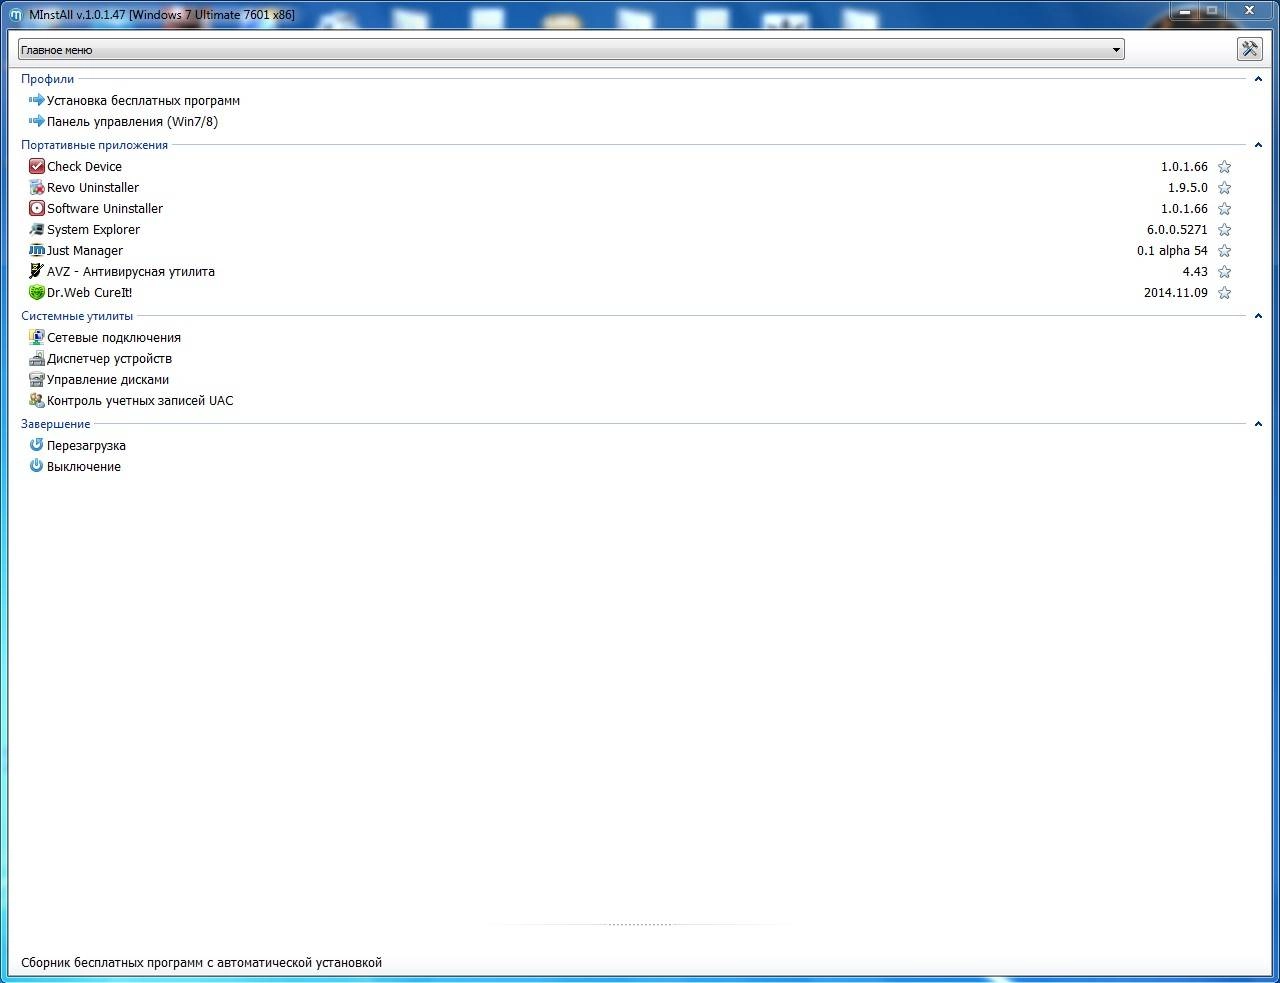Image resolution: width=1280 pixels, height=983 pixels.
Task: Click the Check Device app icon
Action: [37, 166]
